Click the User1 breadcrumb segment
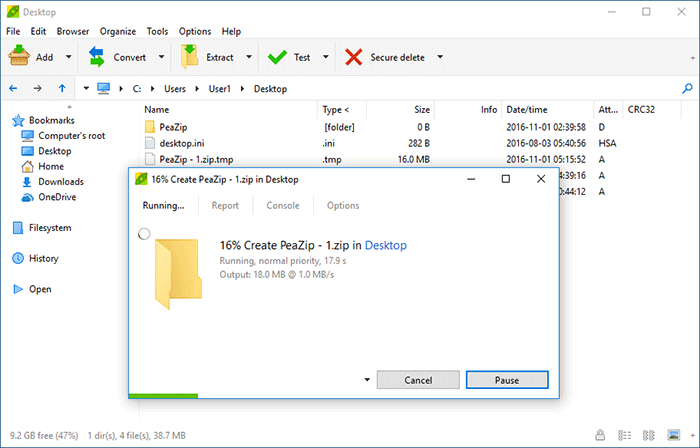The image size is (700, 448). (220, 89)
